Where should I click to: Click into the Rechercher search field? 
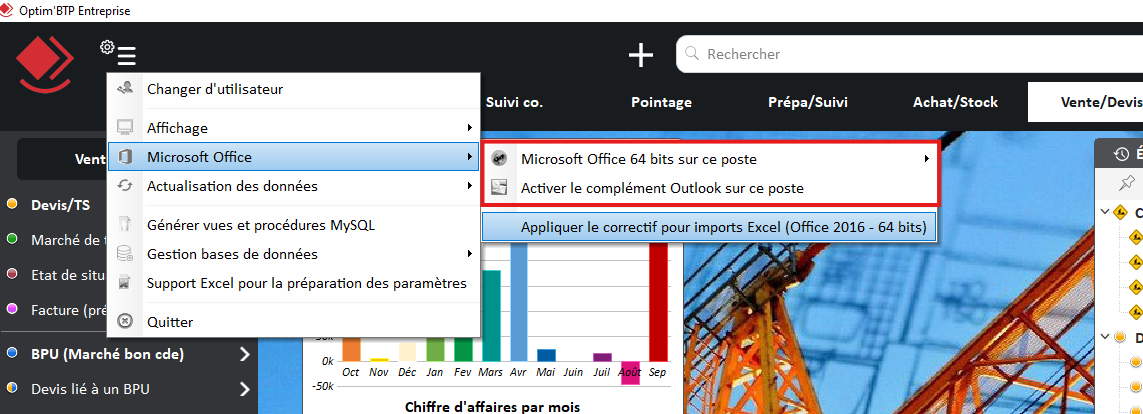(900, 54)
